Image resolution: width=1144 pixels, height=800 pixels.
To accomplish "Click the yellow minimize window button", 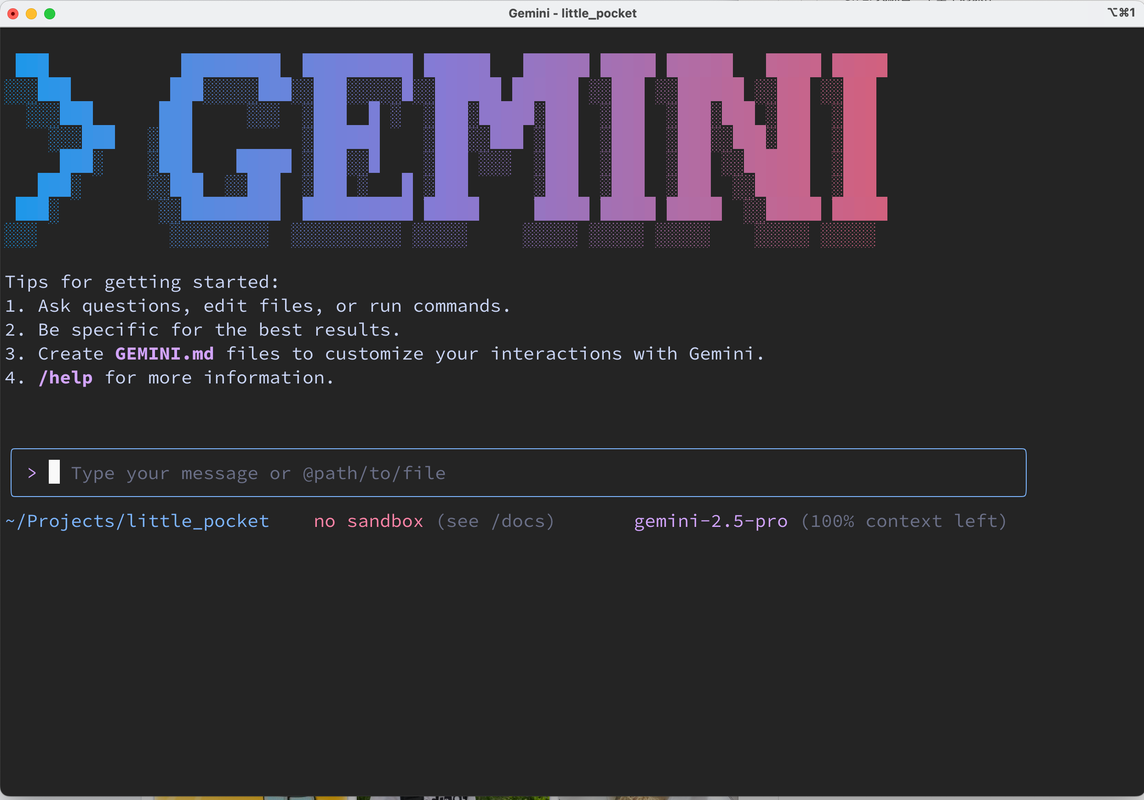I will tap(31, 13).
